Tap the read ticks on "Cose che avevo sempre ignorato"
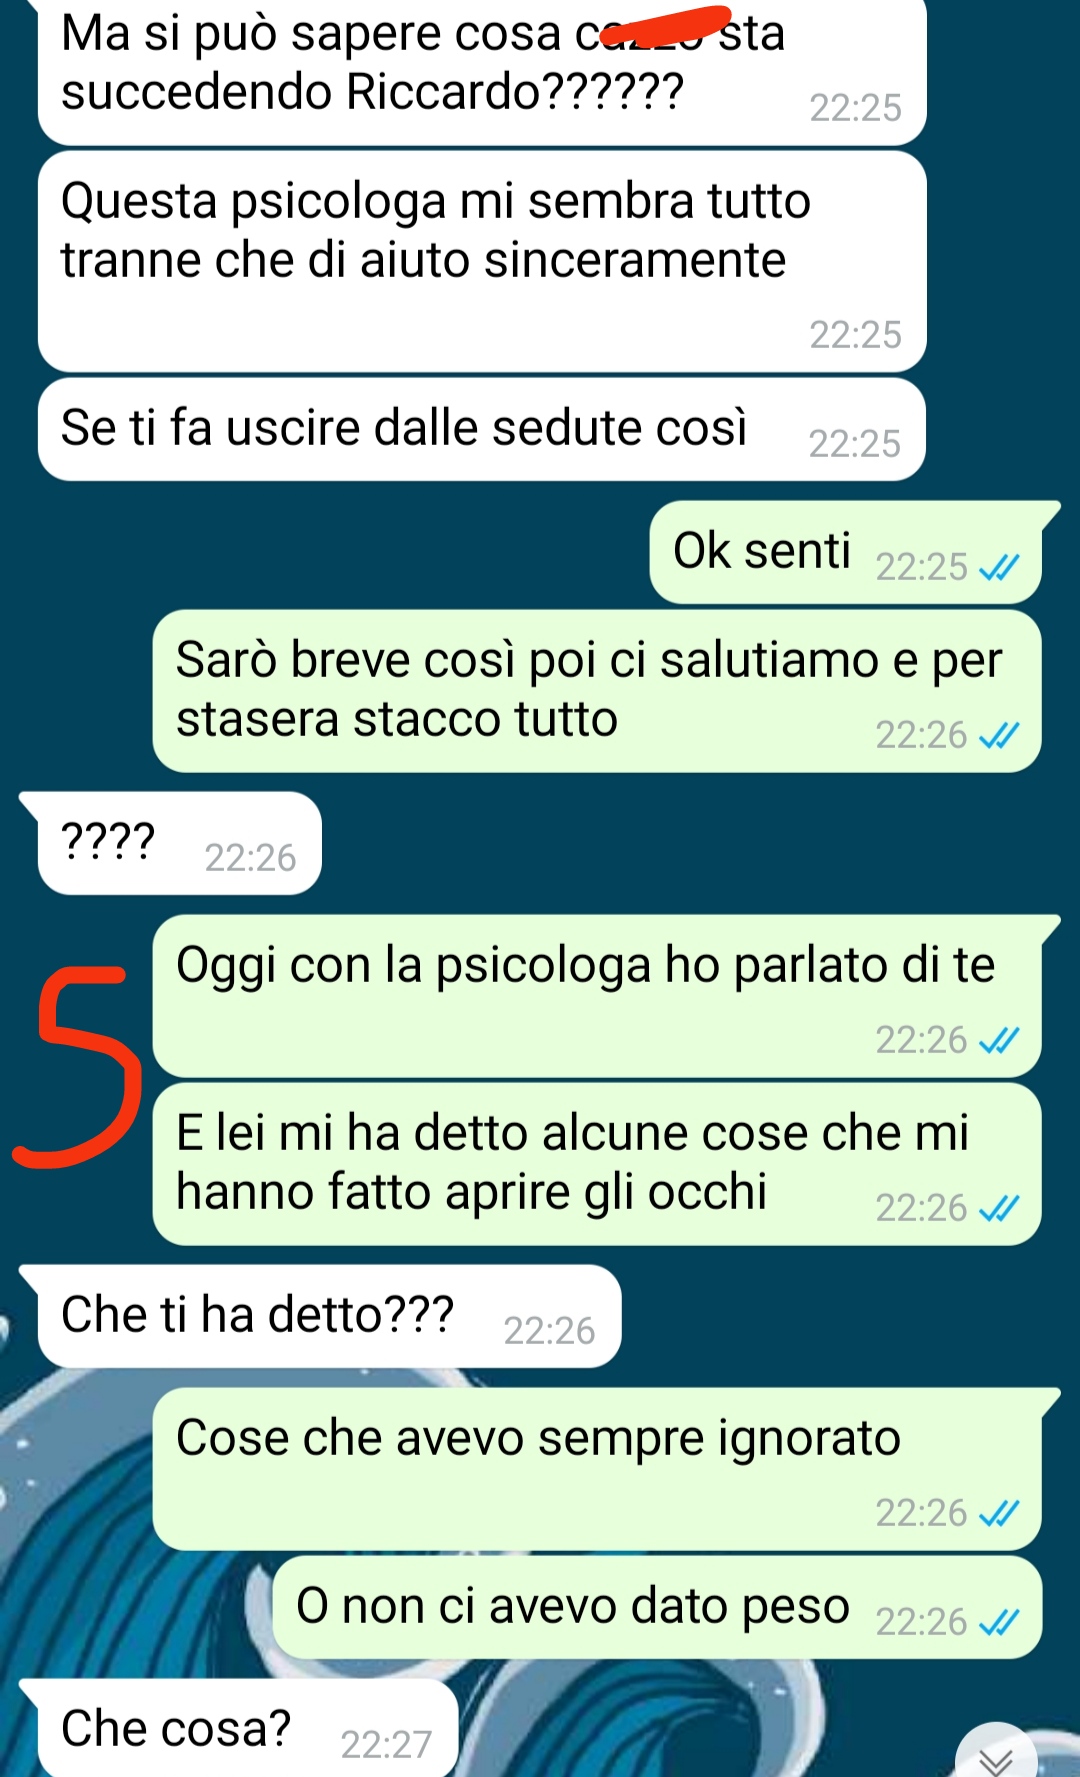The image size is (1080, 1777). click(999, 1514)
